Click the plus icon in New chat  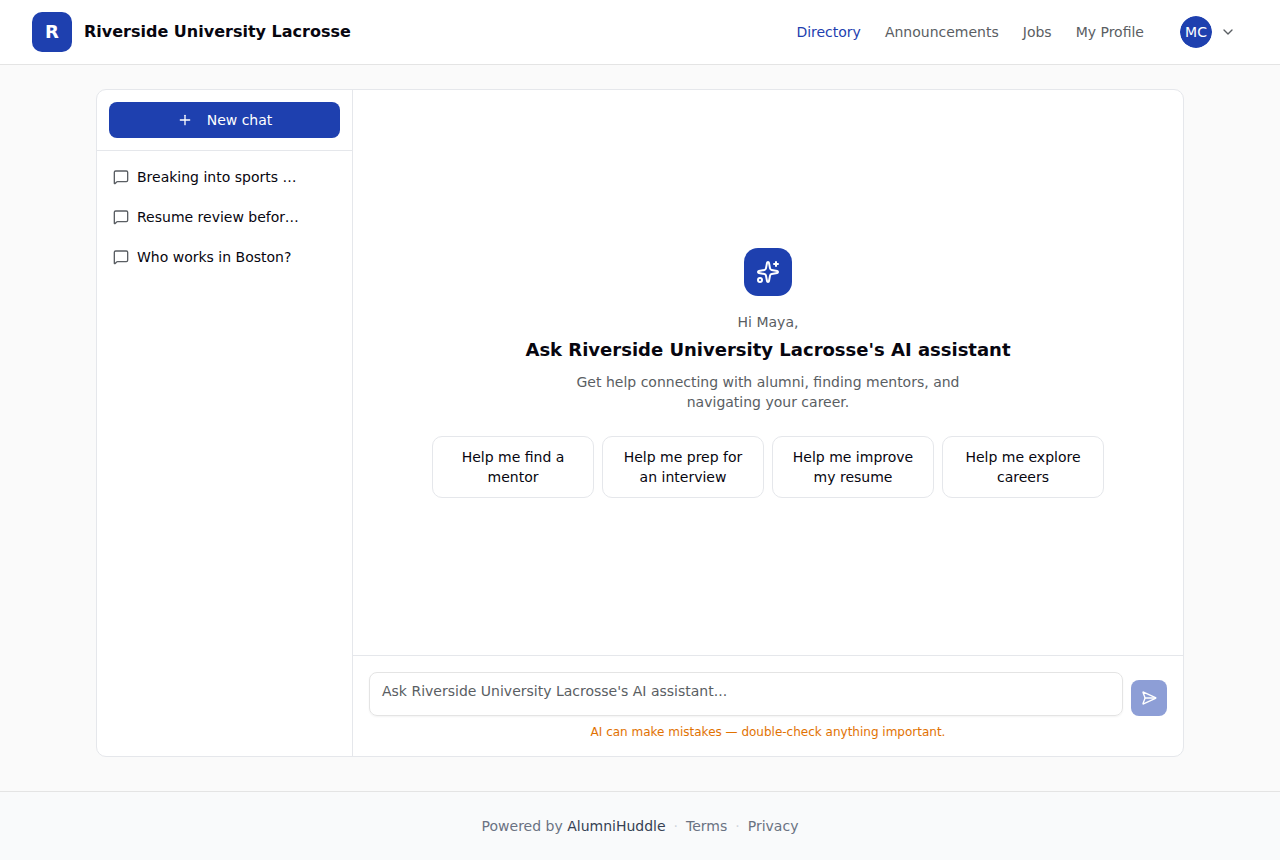(x=185, y=120)
